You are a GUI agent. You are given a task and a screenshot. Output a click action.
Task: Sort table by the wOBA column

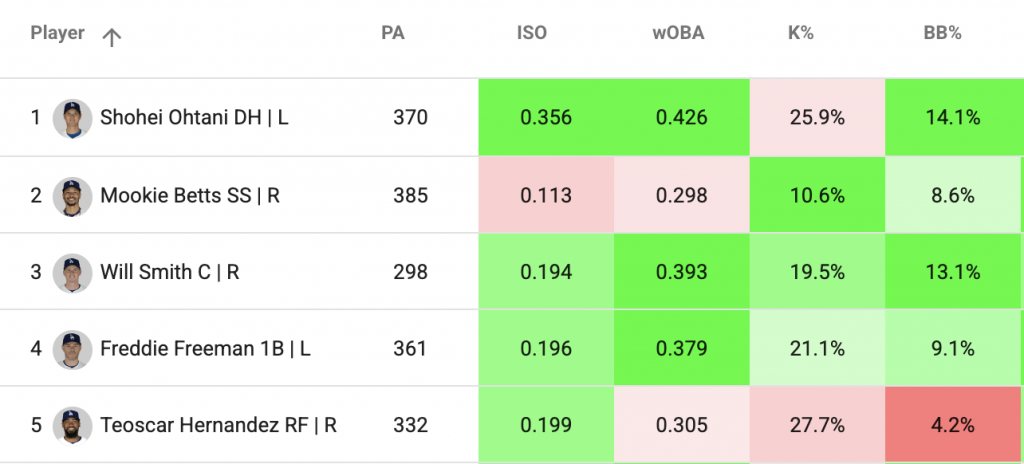coord(678,33)
